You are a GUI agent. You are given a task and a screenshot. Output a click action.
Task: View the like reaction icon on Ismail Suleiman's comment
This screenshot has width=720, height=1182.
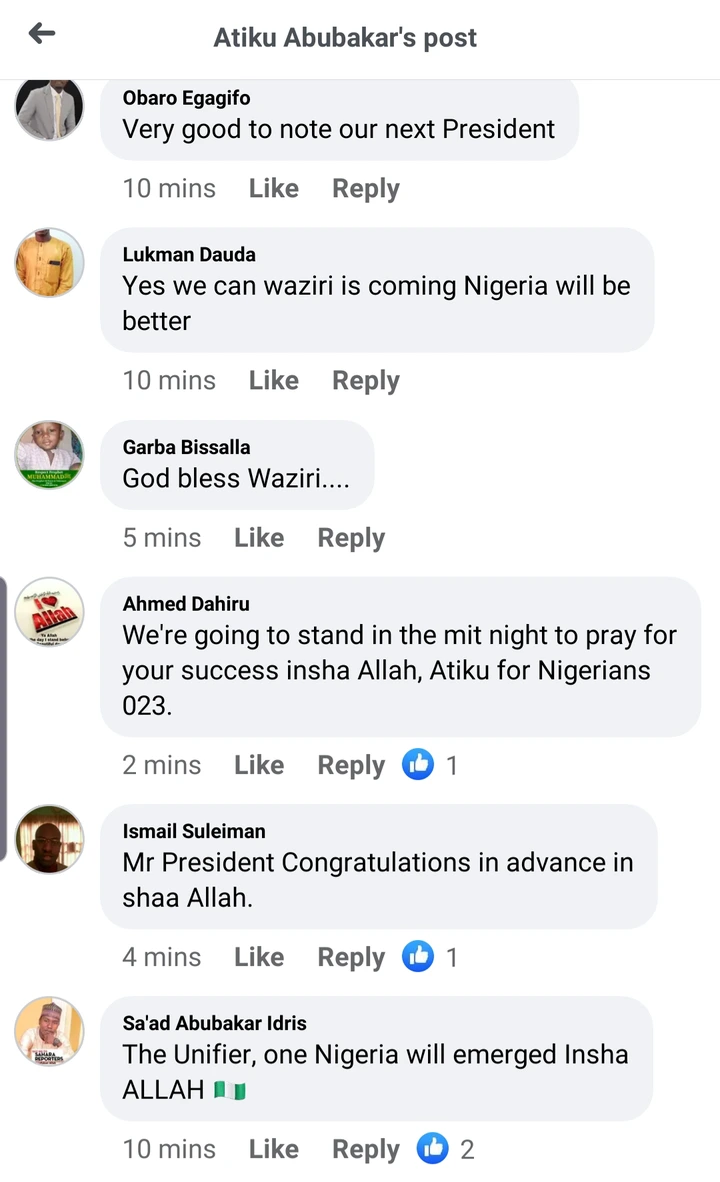pos(418,957)
